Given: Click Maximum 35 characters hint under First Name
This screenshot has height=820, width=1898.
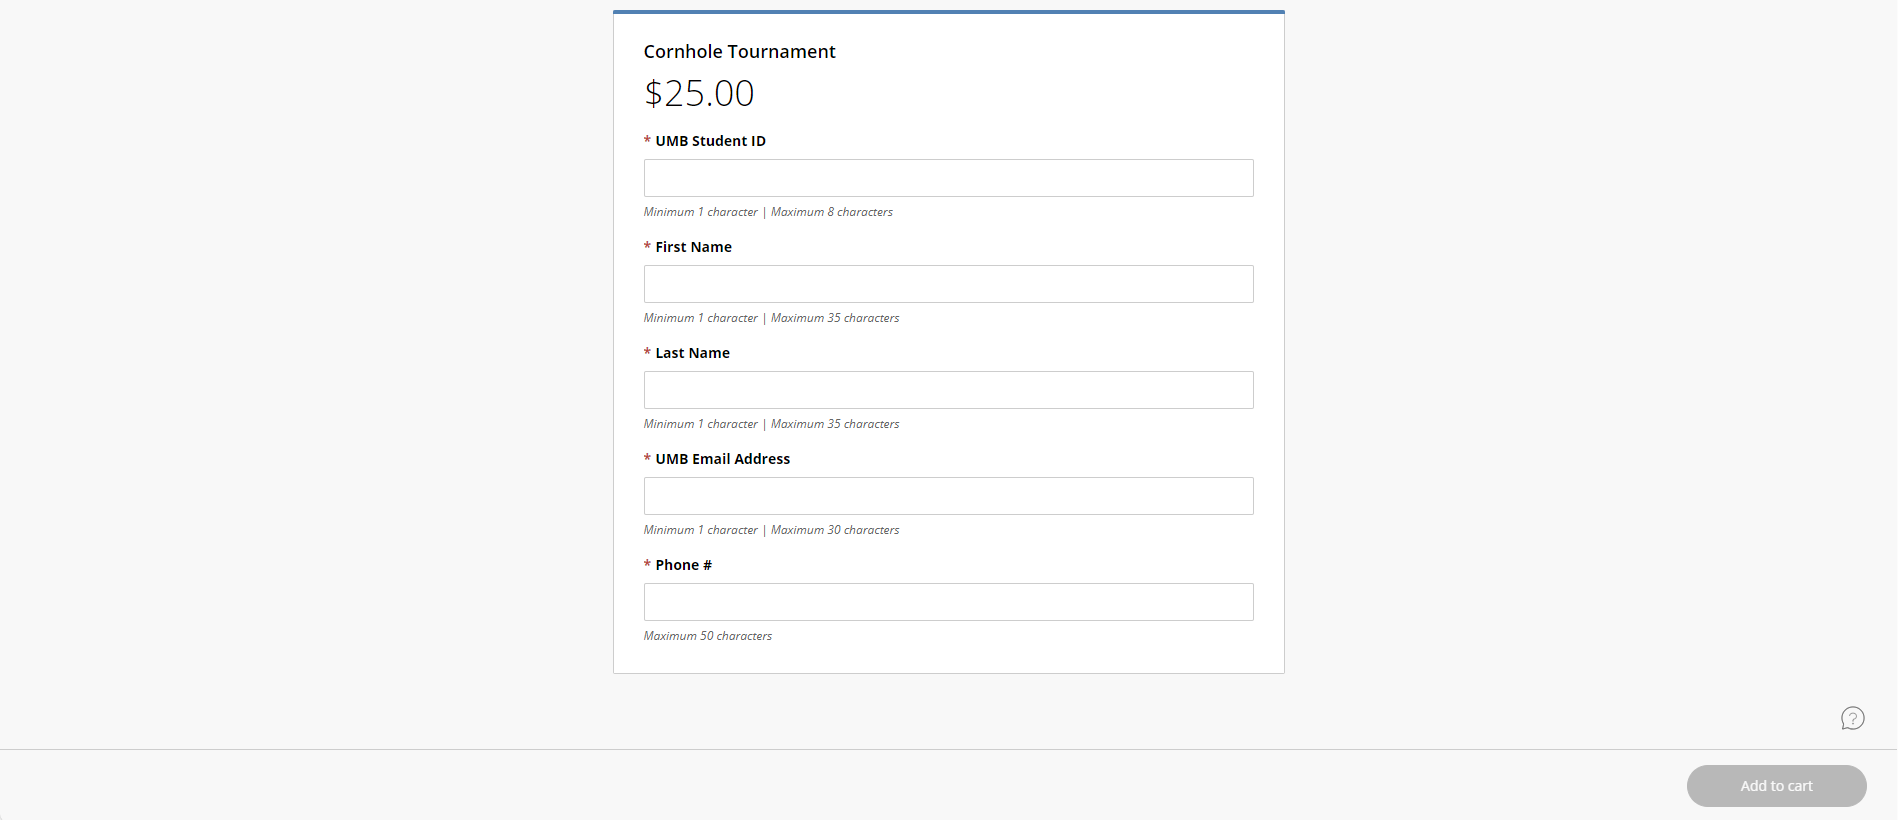Looking at the screenshot, I should [835, 318].
